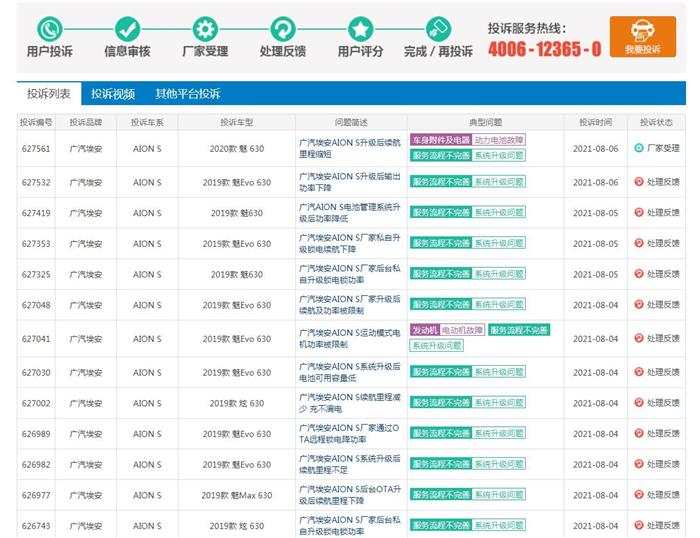Click the 车身附件及电器 tag in row 627561

tap(441, 140)
